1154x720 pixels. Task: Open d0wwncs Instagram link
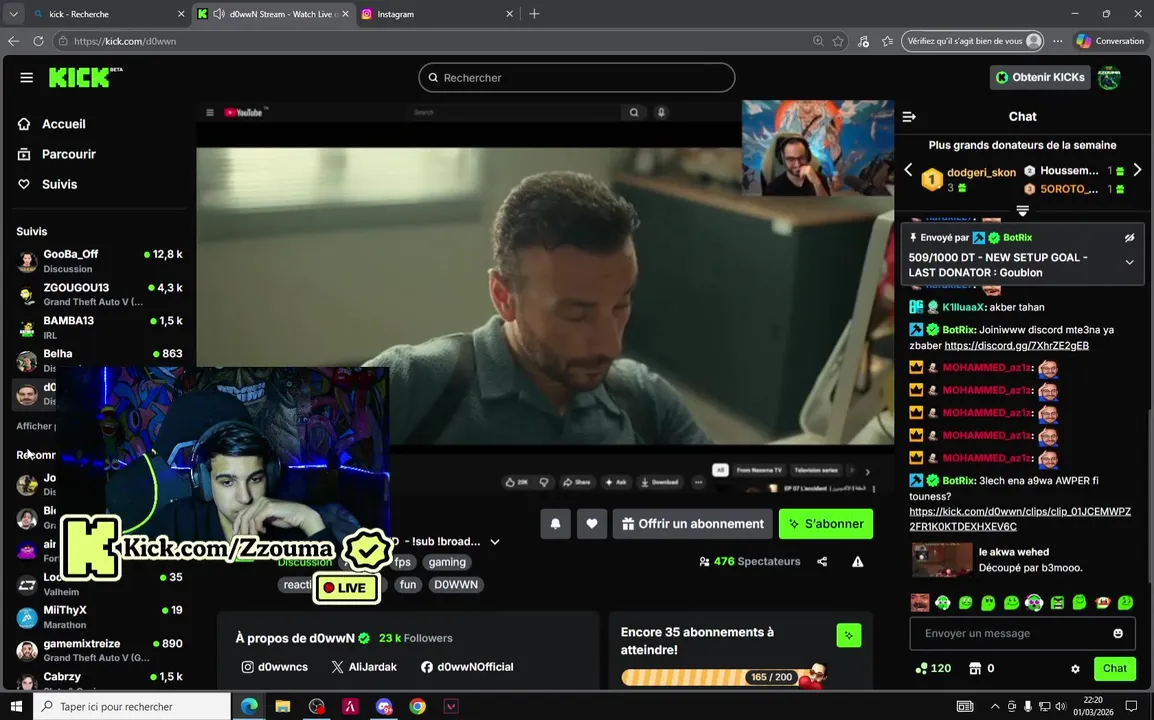coord(275,667)
